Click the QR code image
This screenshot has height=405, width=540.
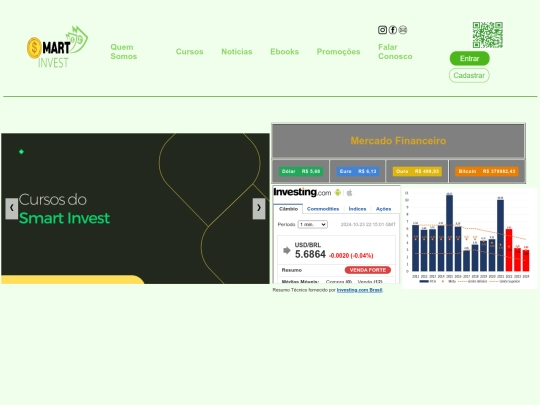(488, 35)
